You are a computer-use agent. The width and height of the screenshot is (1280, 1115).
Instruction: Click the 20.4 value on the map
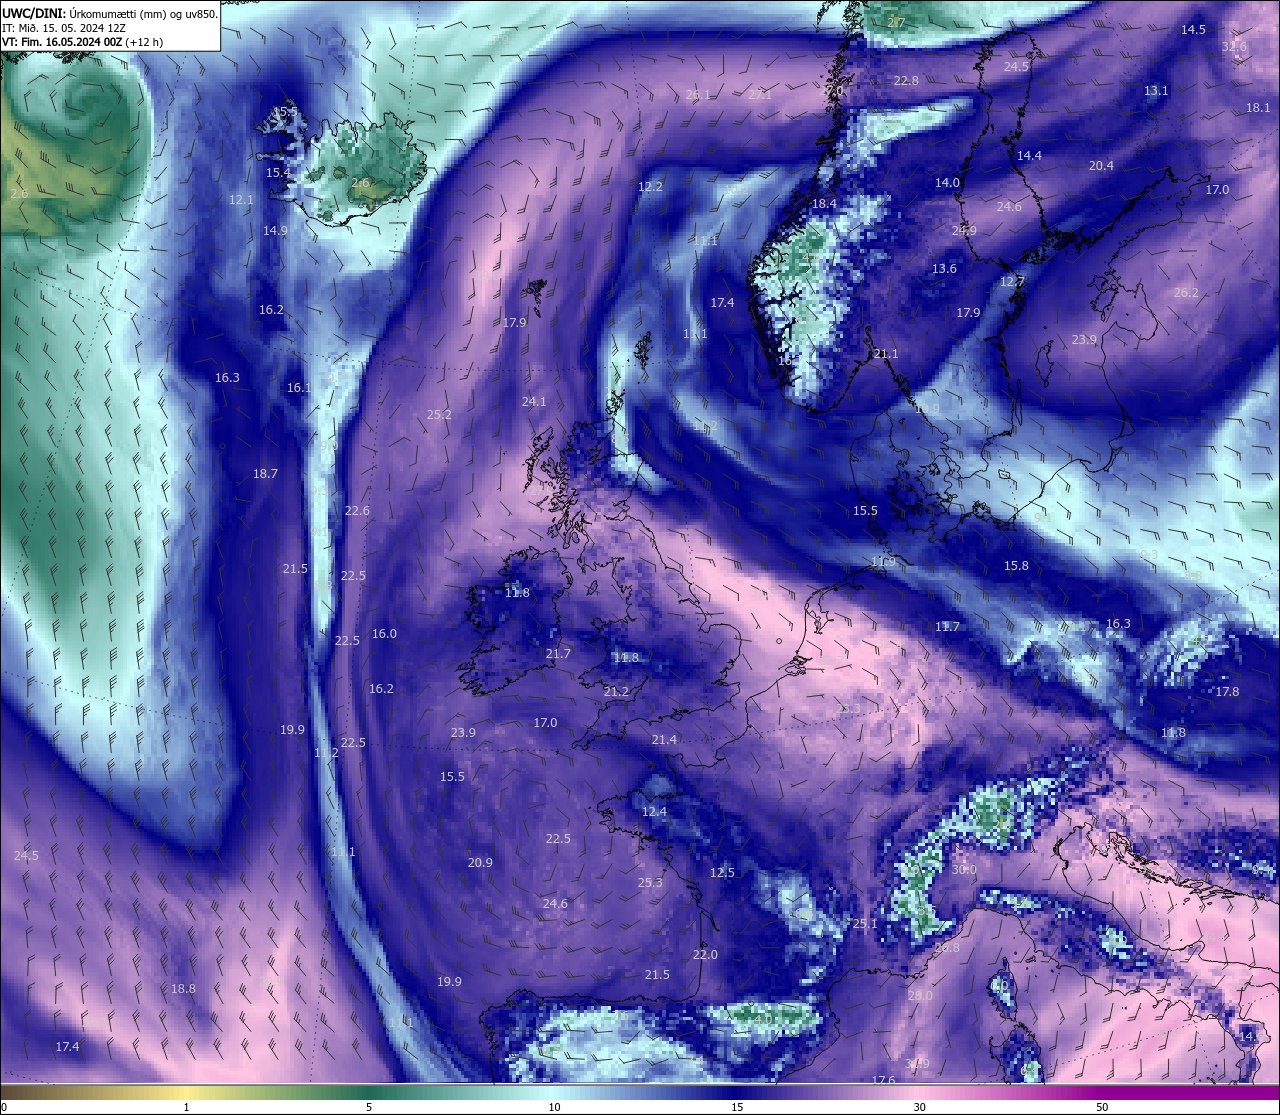tap(1101, 166)
